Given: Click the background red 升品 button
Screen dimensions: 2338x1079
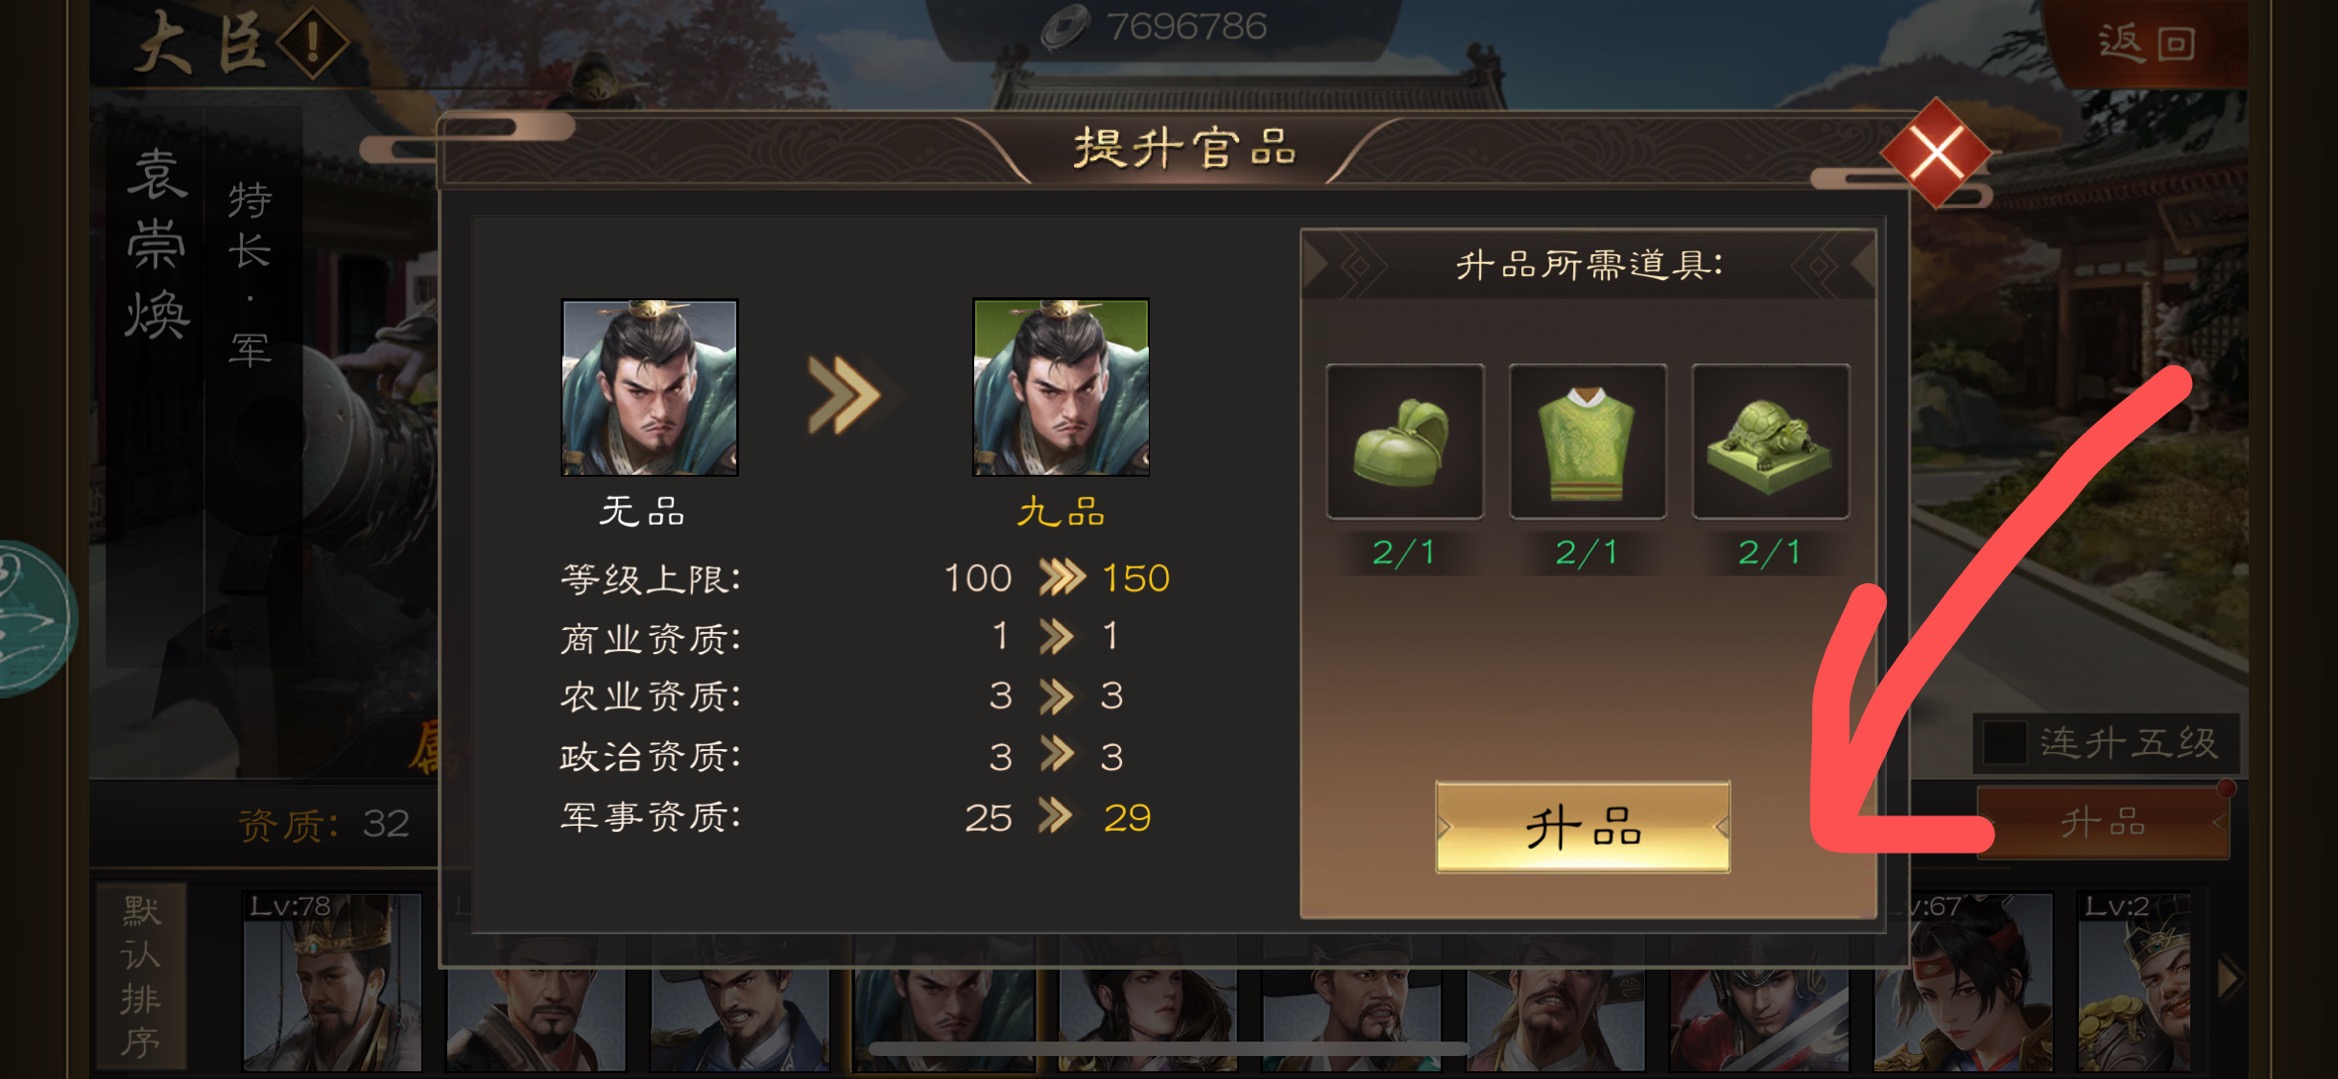Looking at the screenshot, I should pyautogui.click(x=2104, y=822).
